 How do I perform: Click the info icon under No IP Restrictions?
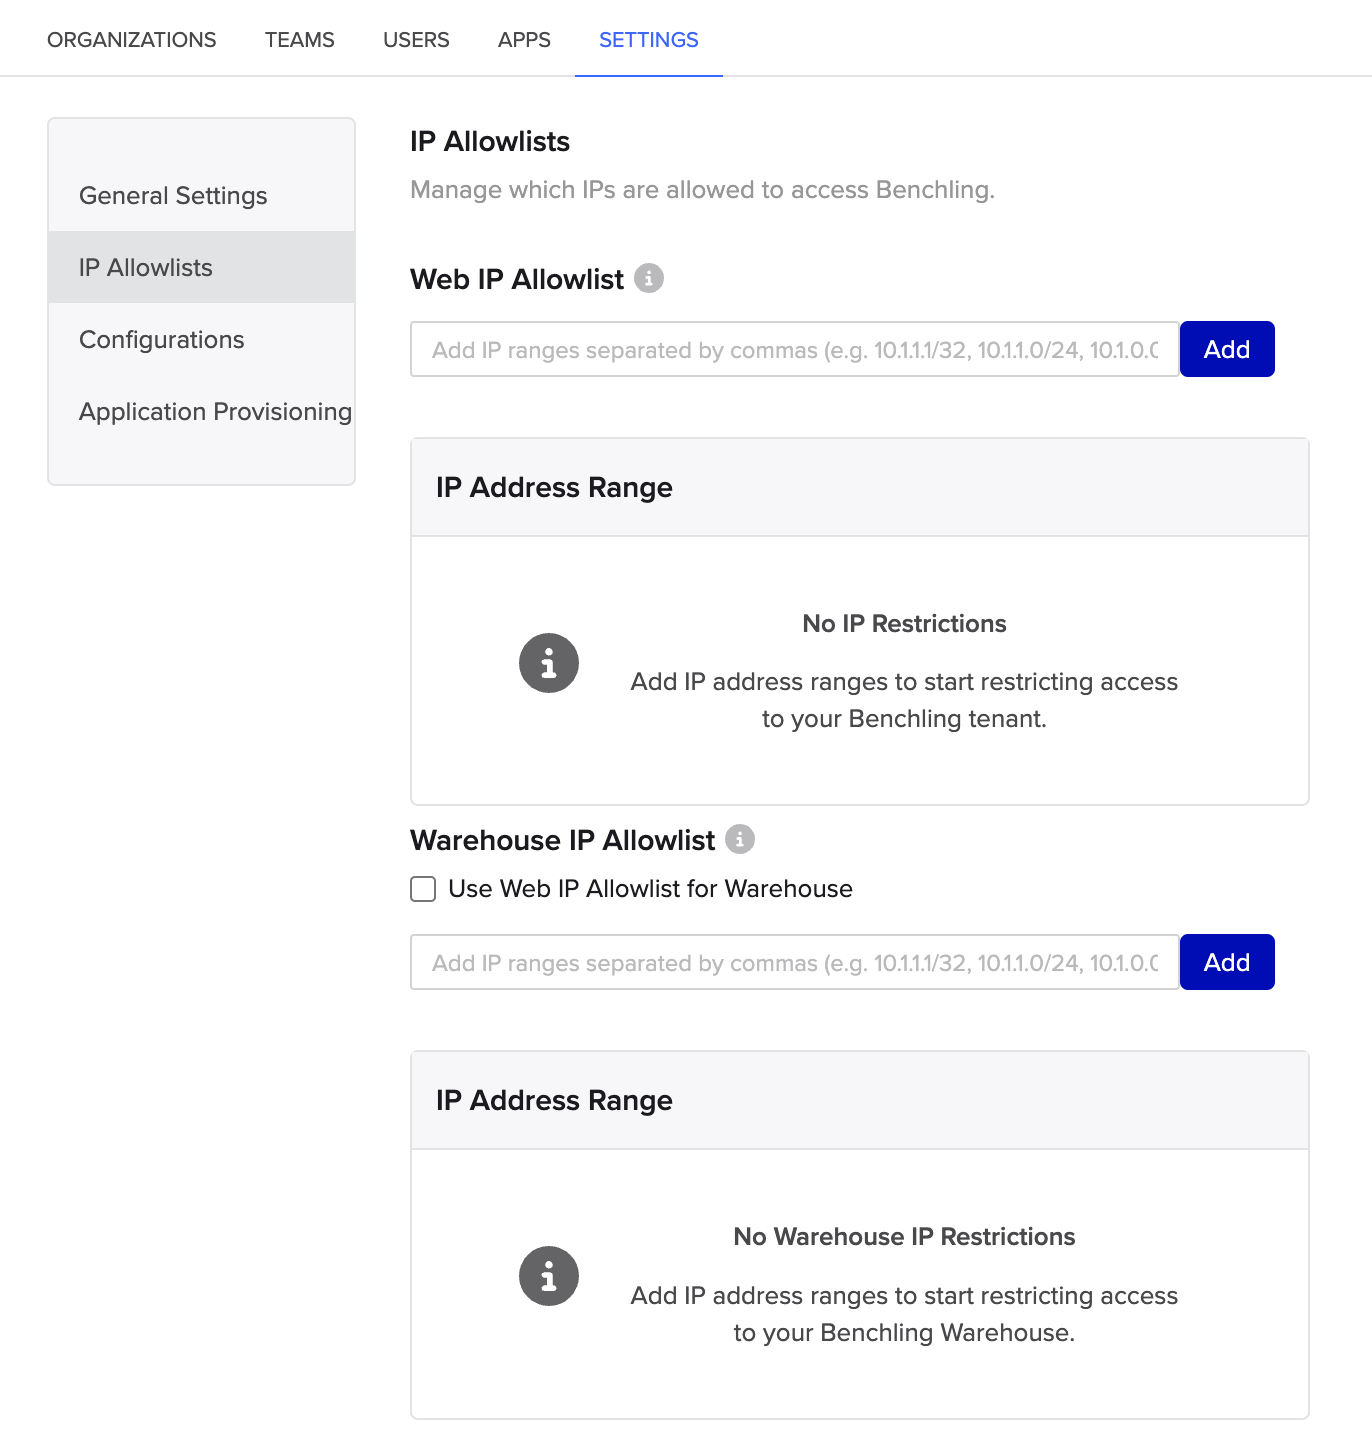click(x=548, y=662)
